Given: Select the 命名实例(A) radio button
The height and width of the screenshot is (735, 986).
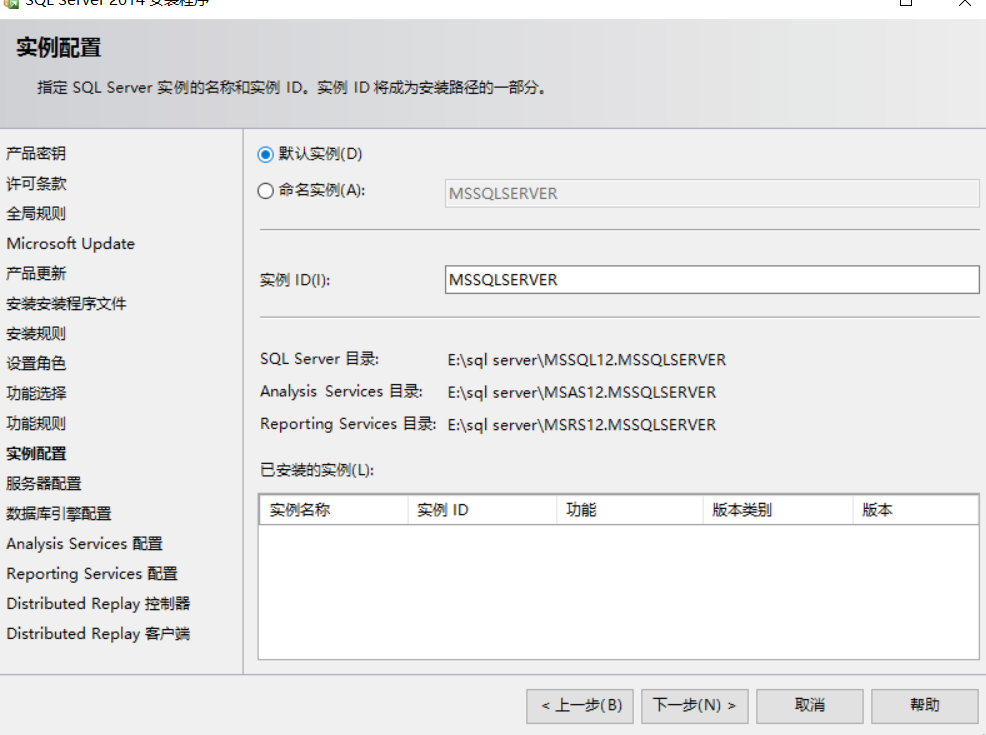Looking at the screenshot, I should click(265, 191).
